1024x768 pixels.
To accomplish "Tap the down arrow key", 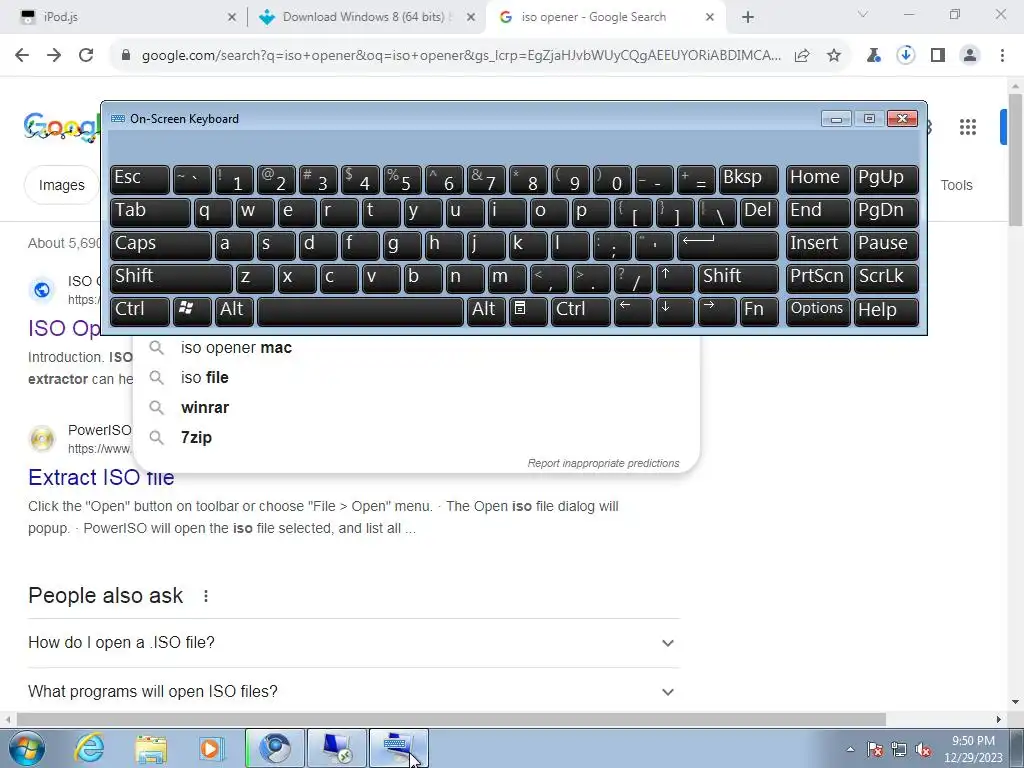I will (675, 311).
